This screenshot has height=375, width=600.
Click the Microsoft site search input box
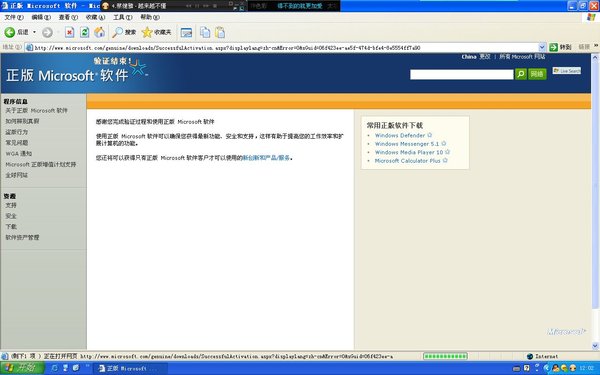point(461,74)
